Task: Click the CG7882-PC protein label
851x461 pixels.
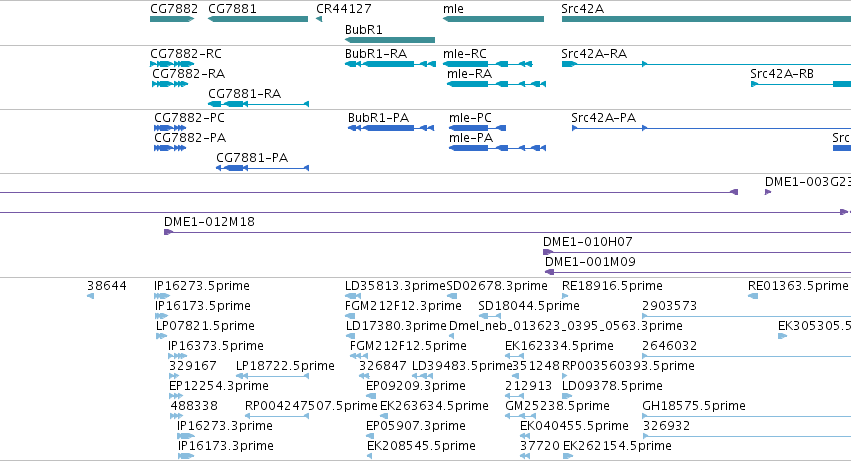Action: coord(189,118)
